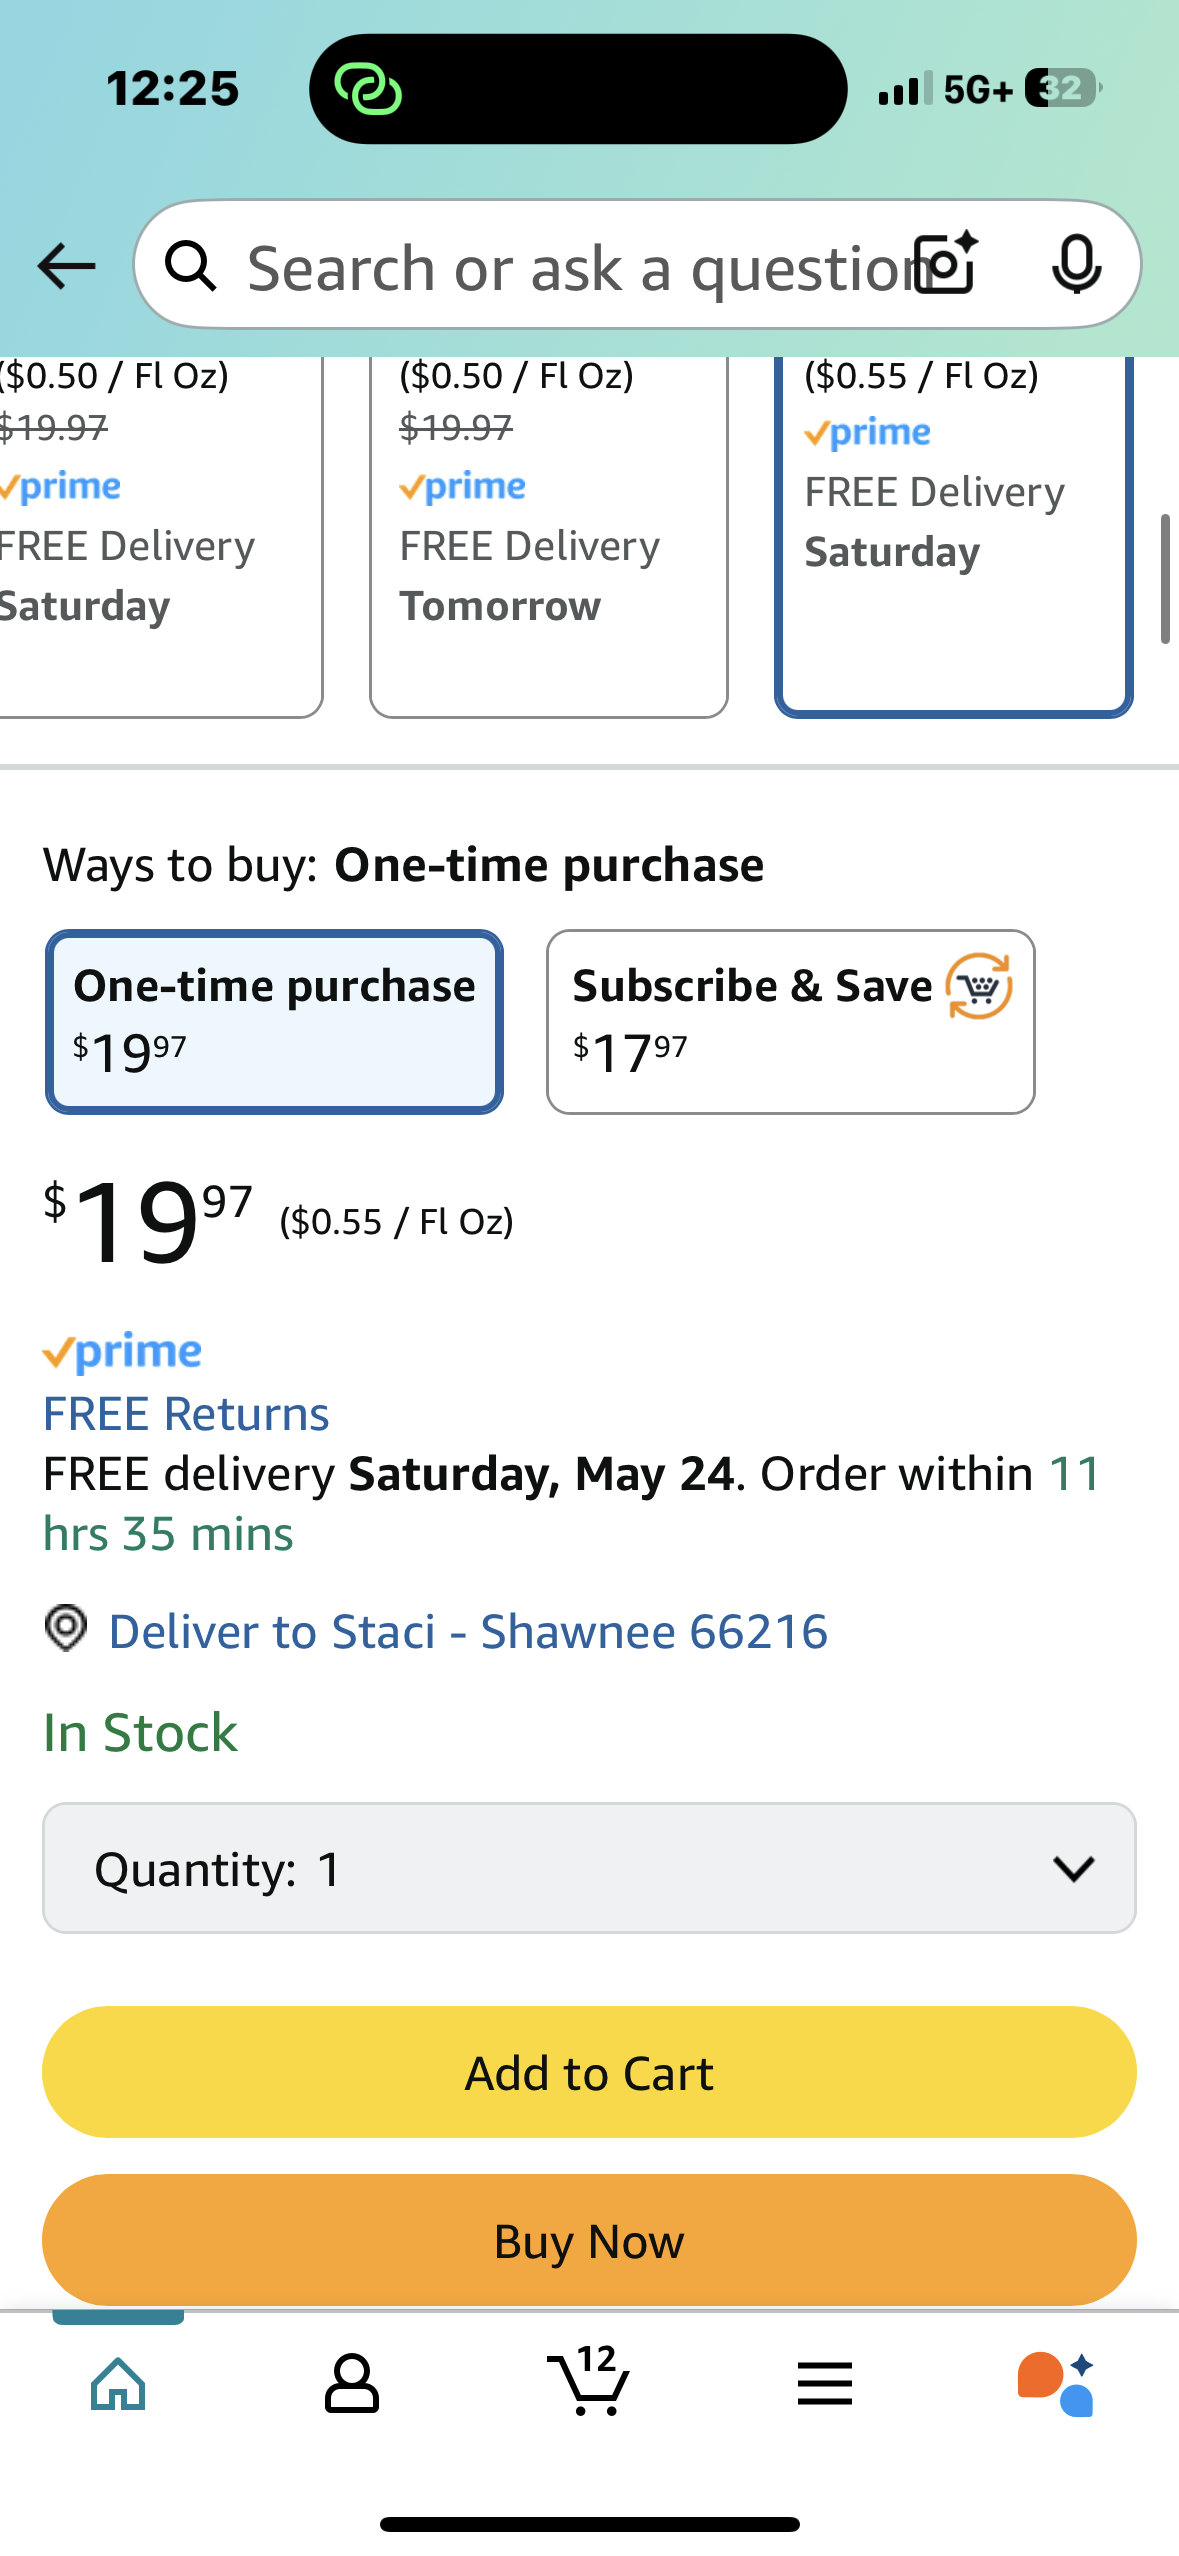Image resolution: width=1179 pixels, height=2556 pixels.
Task: Open the Home tab icon
Action: [118, 2384]
